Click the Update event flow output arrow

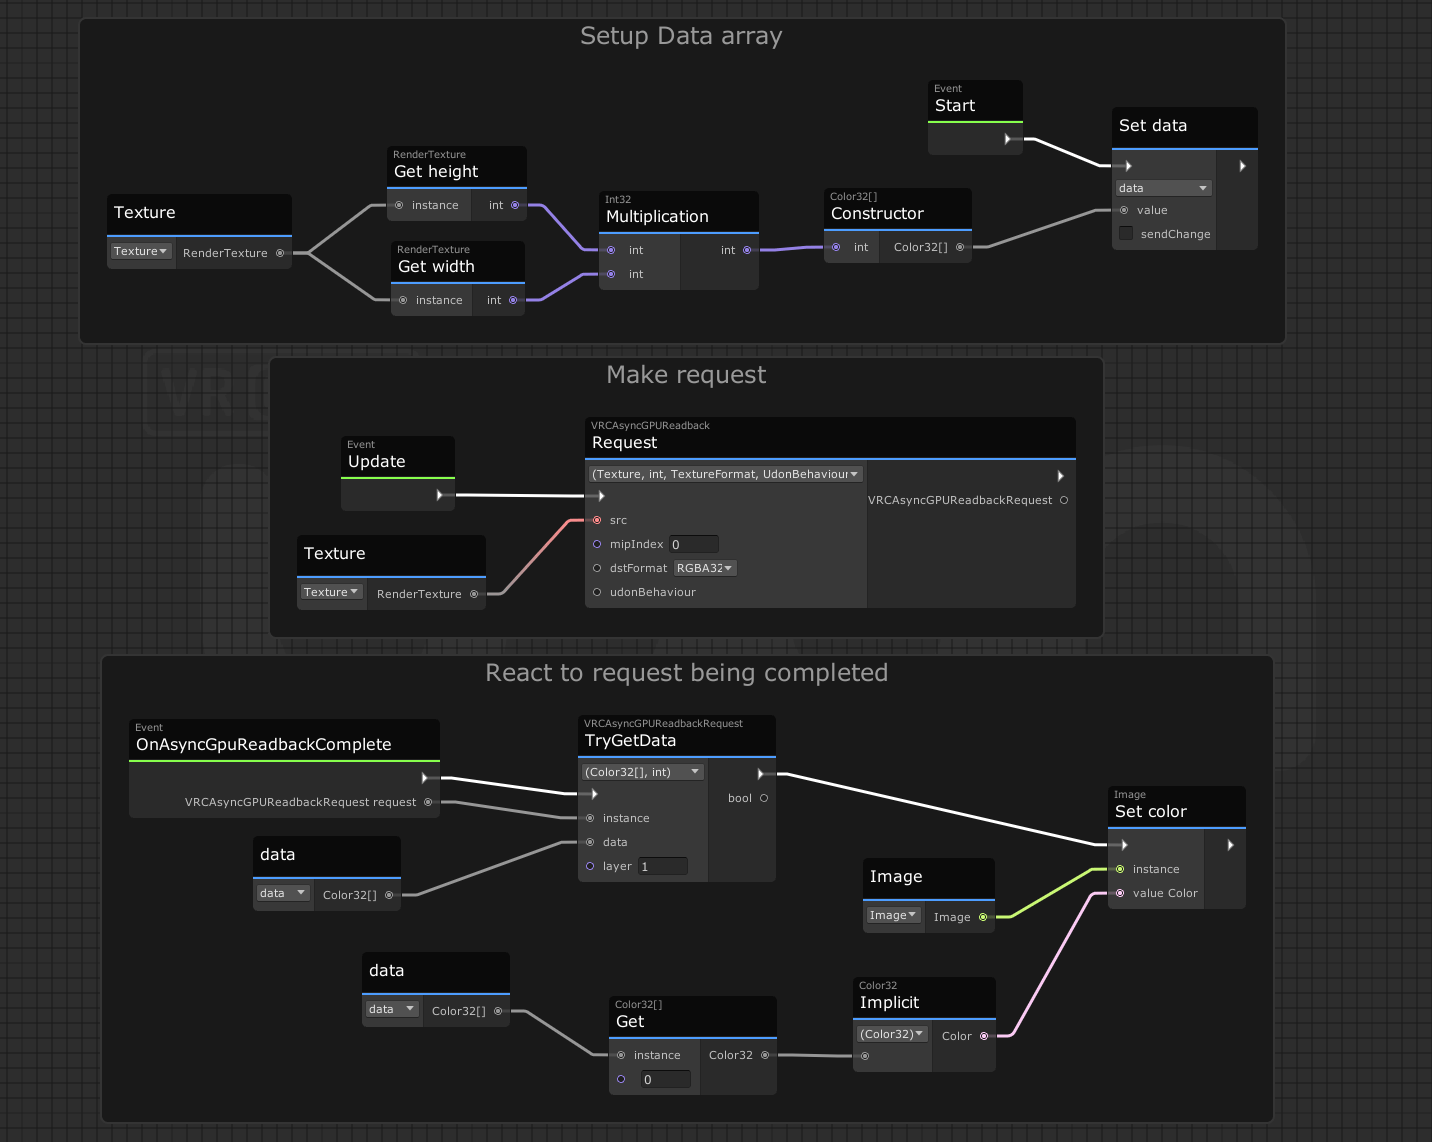439,495
